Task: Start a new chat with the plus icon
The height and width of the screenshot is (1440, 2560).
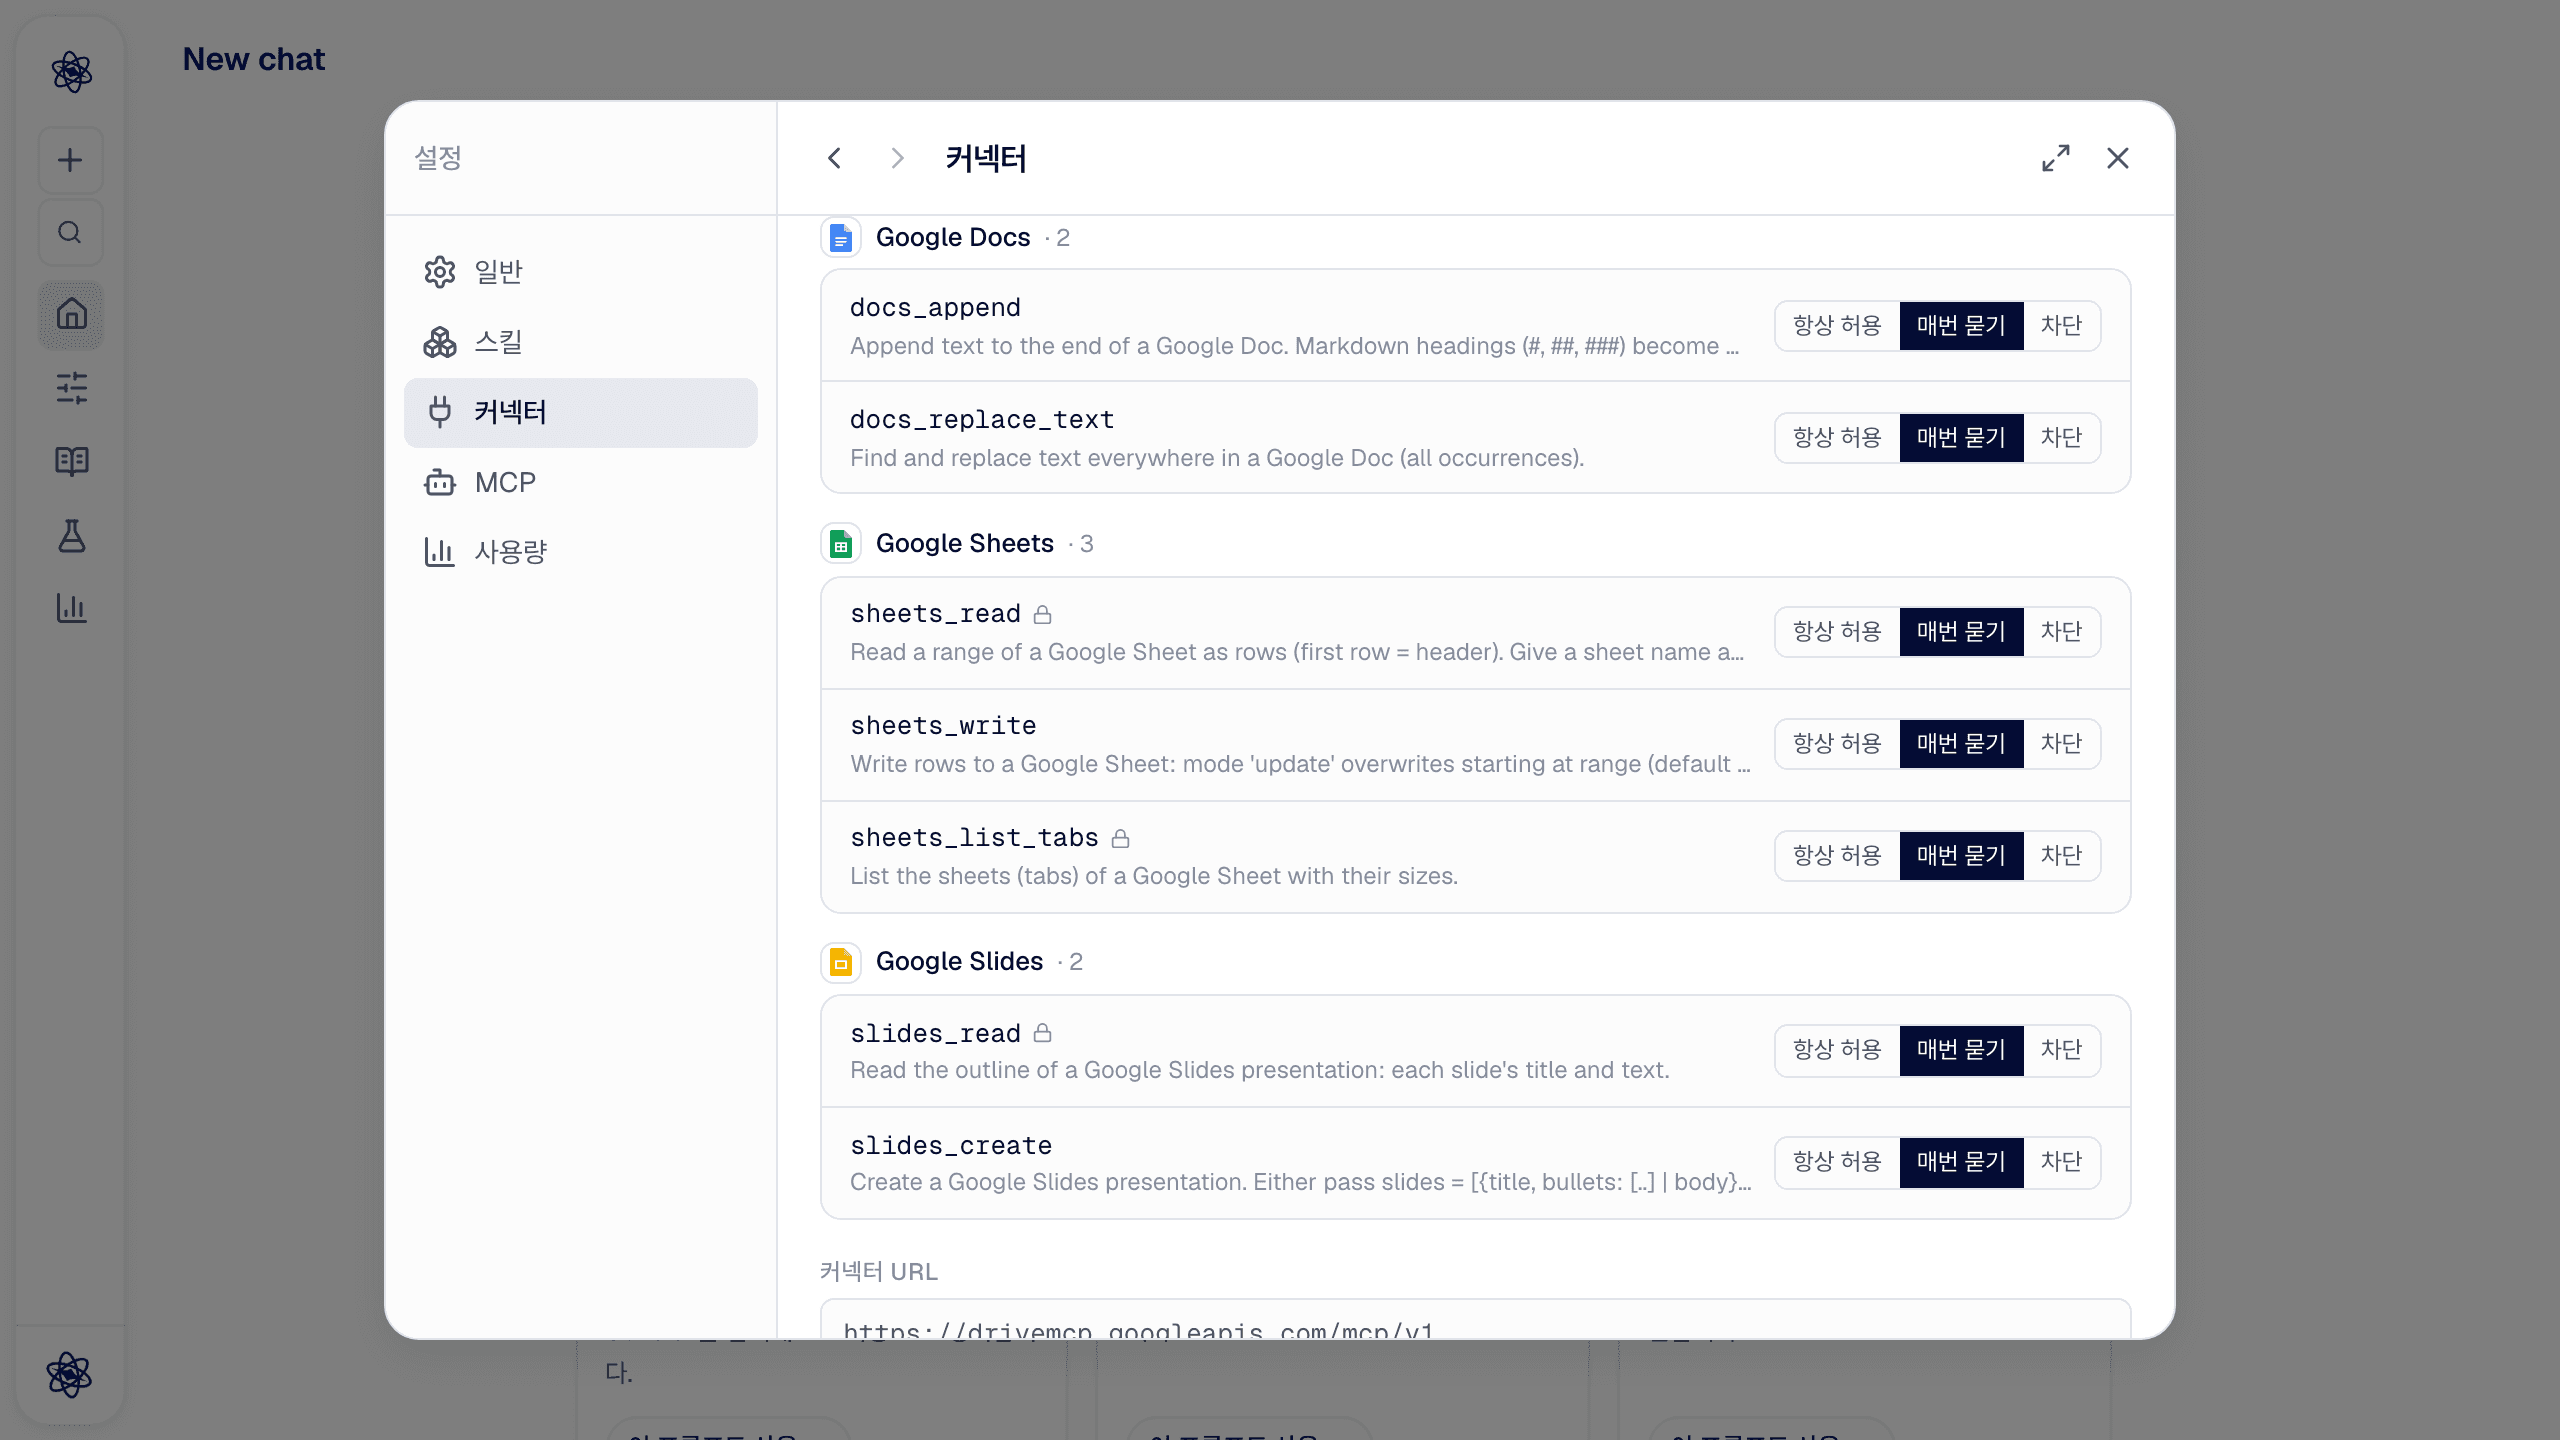Action: tap(70, 160)
